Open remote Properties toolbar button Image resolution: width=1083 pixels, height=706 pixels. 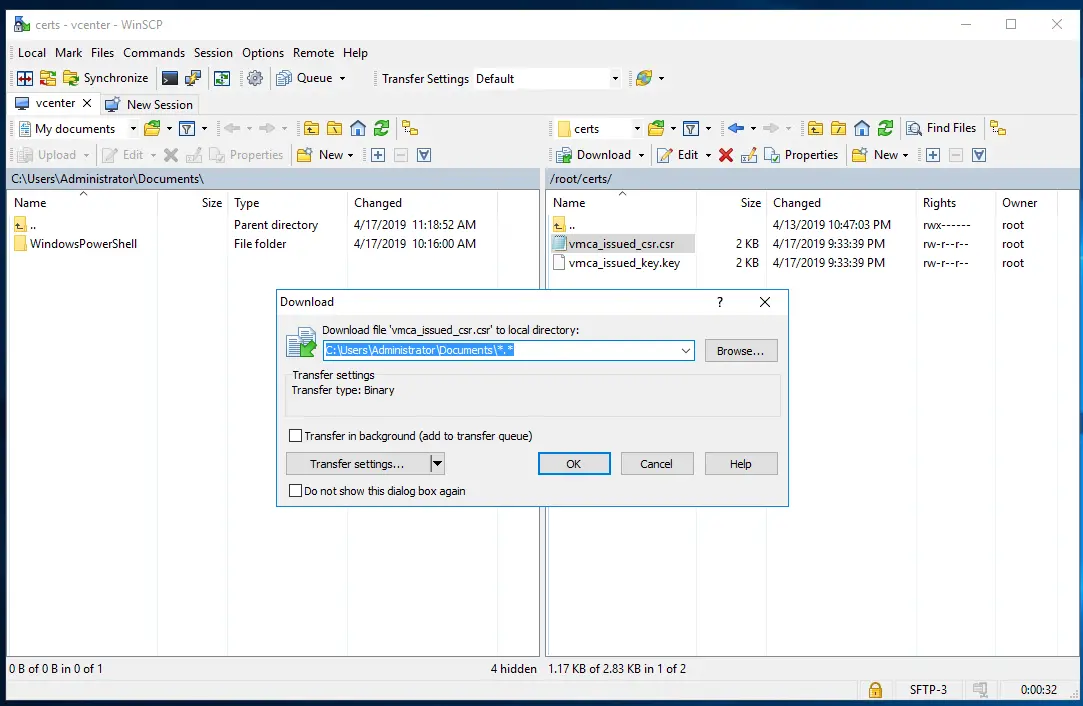point(801,155)
